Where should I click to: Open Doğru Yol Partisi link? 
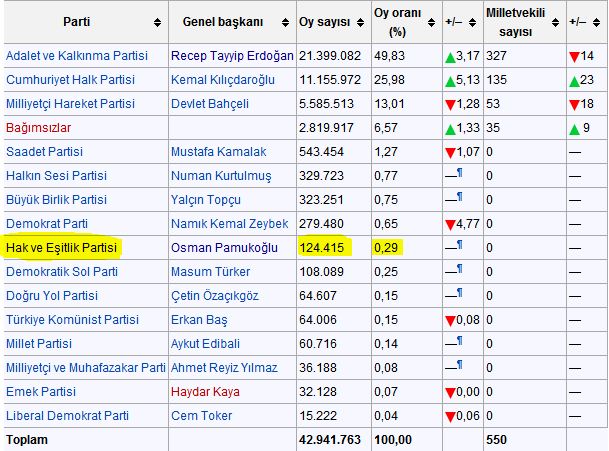52,296
